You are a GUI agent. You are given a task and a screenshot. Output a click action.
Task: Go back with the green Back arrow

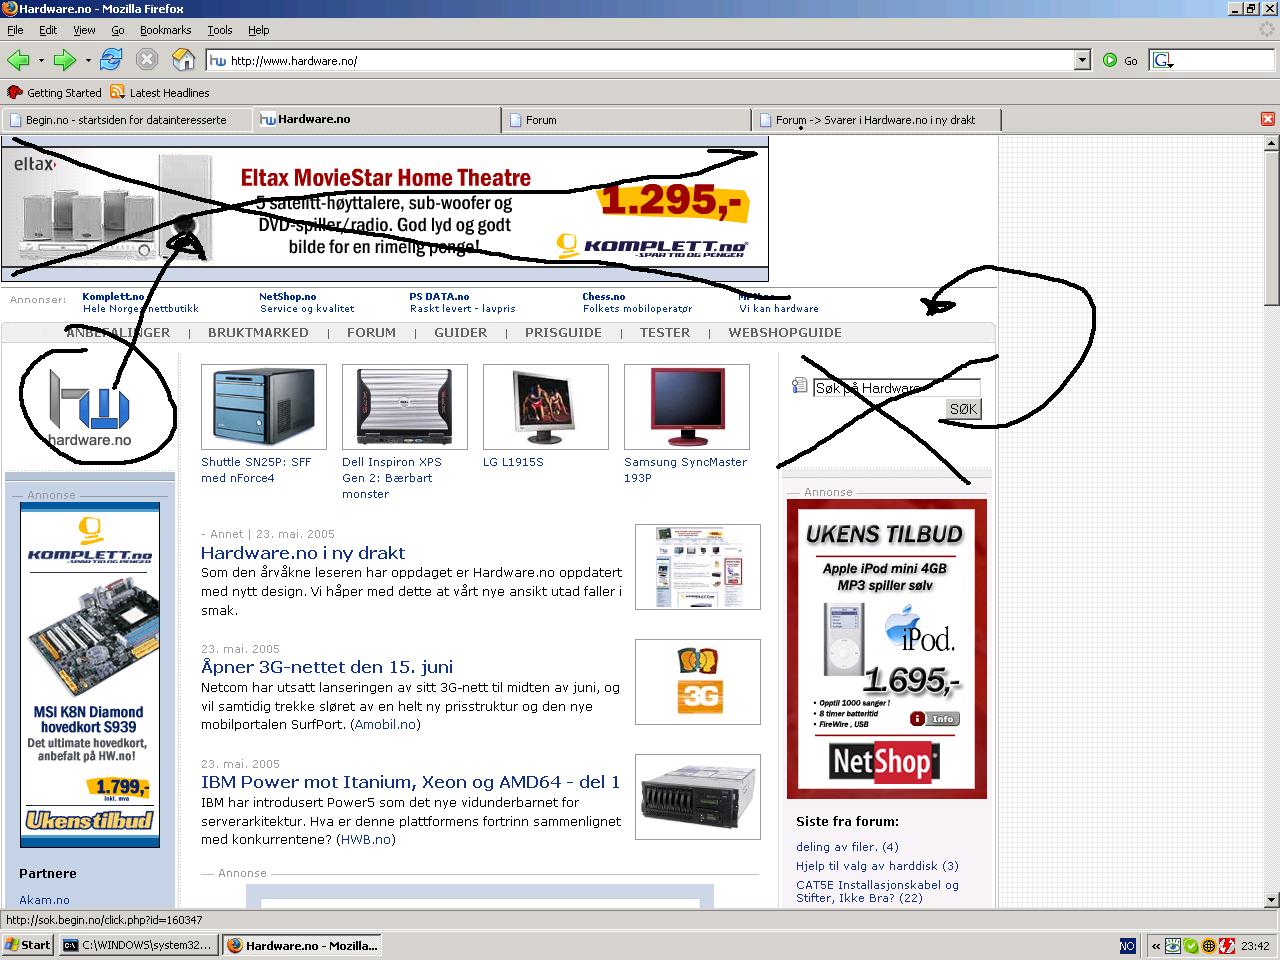[18, 60]
